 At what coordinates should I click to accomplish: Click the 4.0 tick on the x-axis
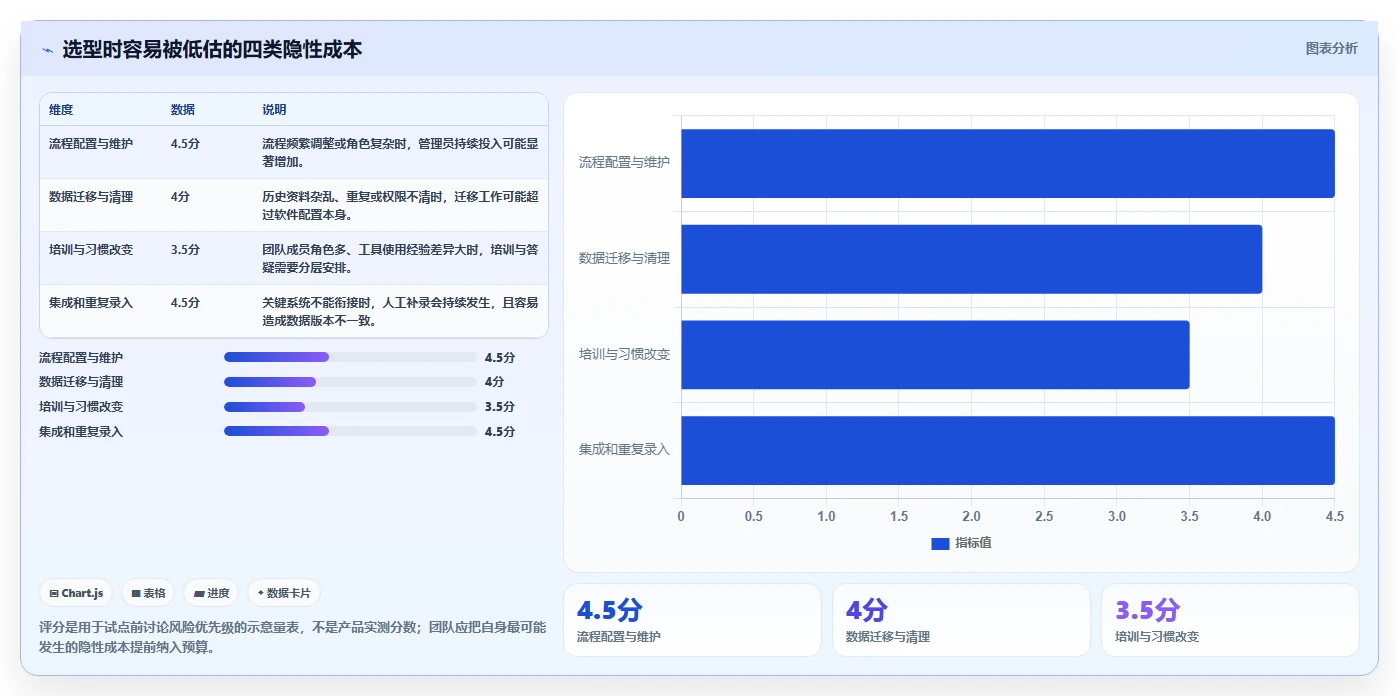(x=1262, y=516)
